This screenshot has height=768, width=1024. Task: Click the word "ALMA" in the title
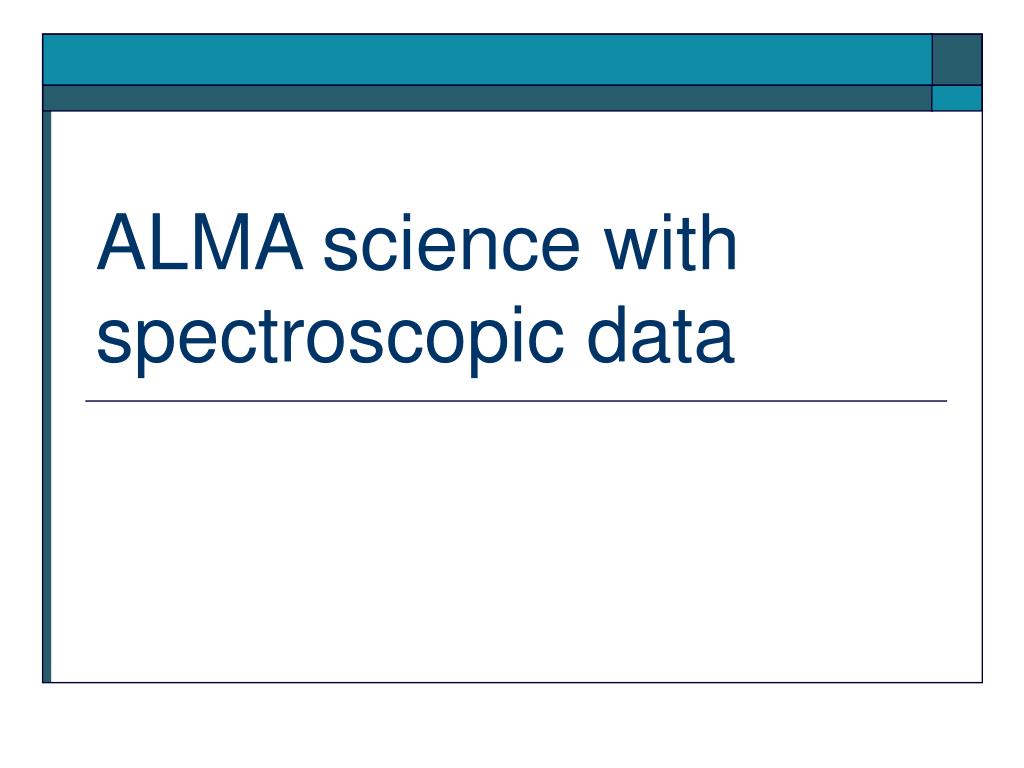click(200, 242)
